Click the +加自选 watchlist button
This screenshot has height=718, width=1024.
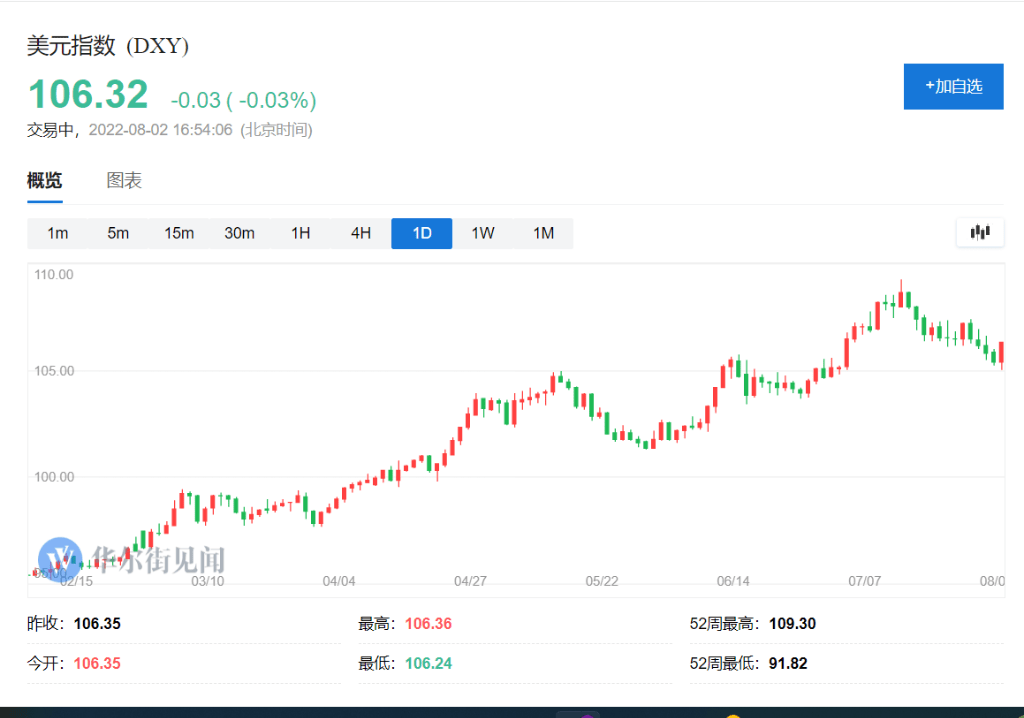[x=952, y=86]
